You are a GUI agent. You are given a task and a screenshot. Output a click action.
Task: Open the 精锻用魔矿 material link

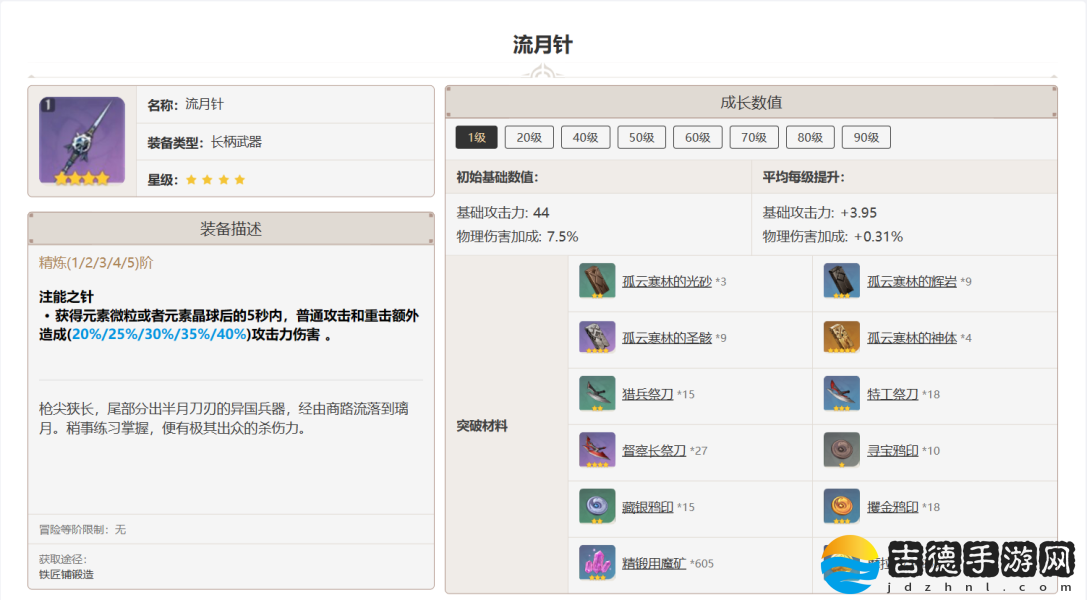point(653,563)
